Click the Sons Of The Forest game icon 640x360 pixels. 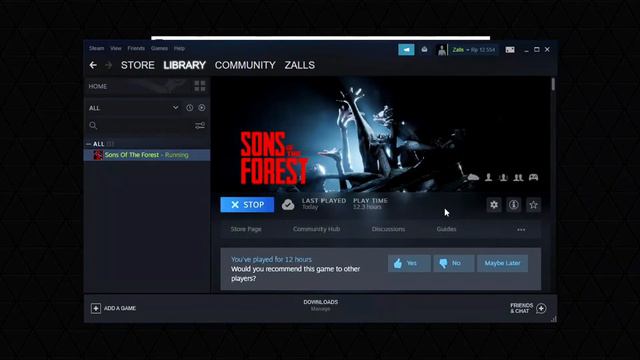click(x=98, y=155)
